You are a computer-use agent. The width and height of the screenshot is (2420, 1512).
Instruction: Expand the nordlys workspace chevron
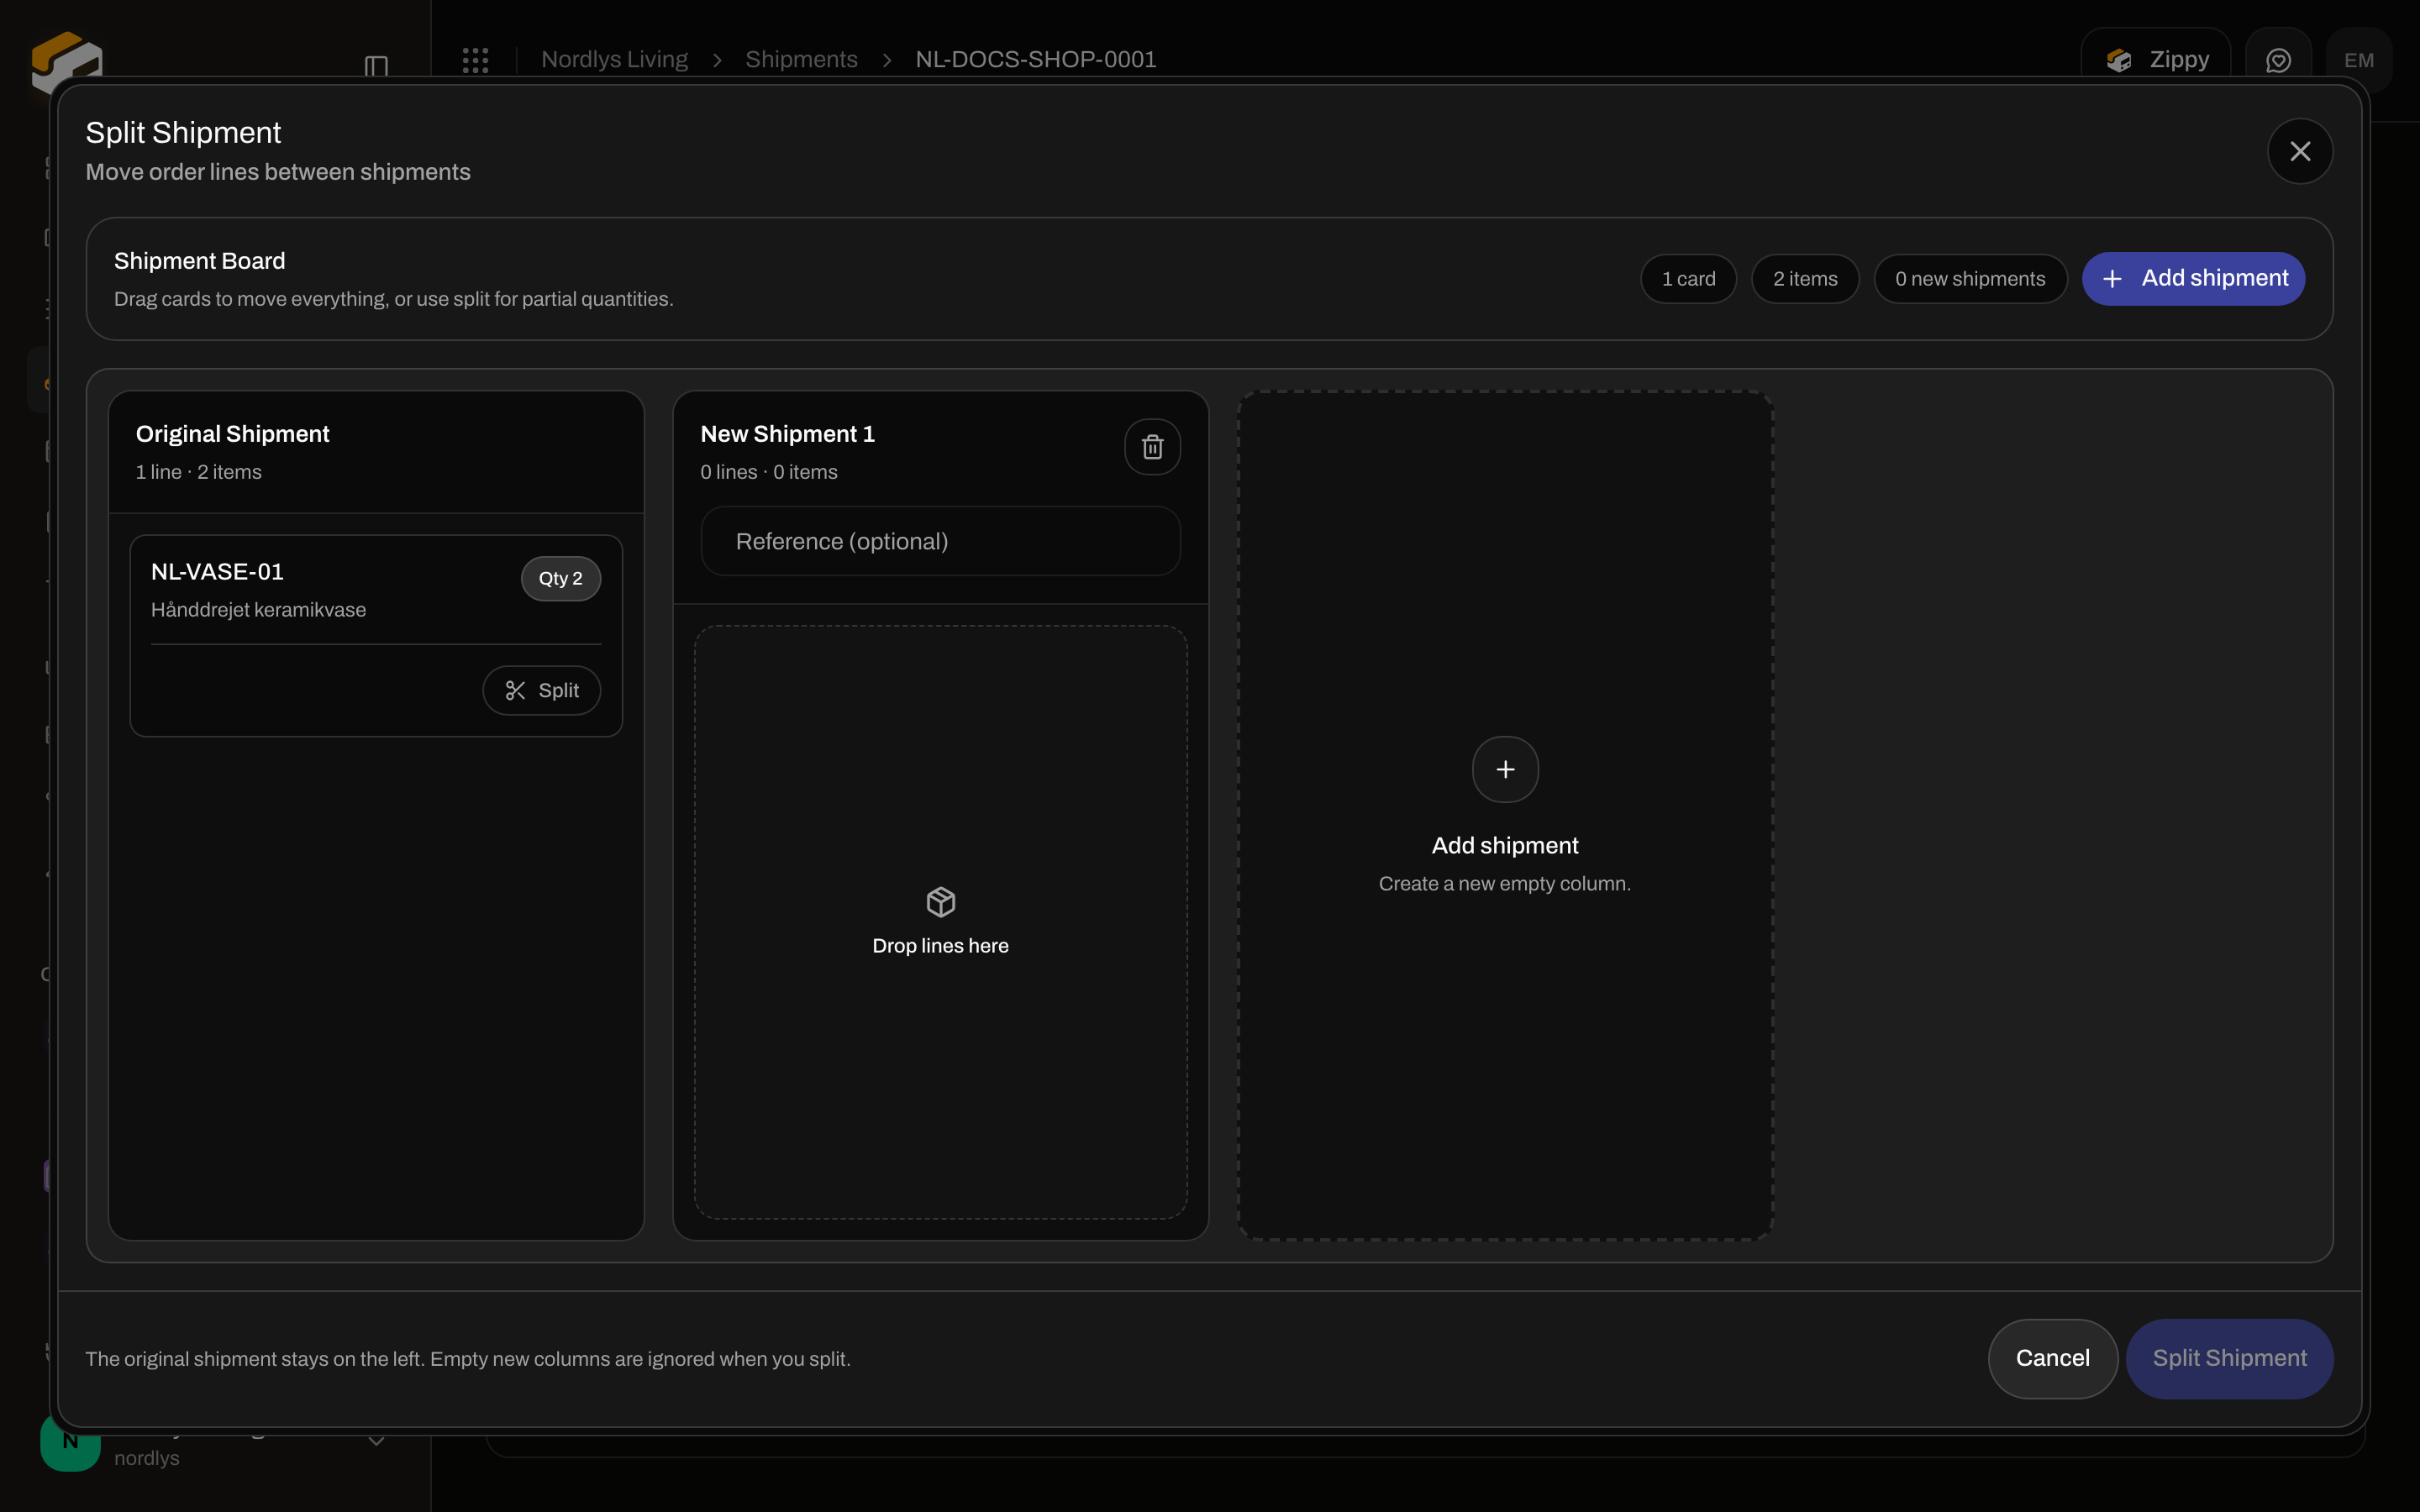tap(376, 1441)
